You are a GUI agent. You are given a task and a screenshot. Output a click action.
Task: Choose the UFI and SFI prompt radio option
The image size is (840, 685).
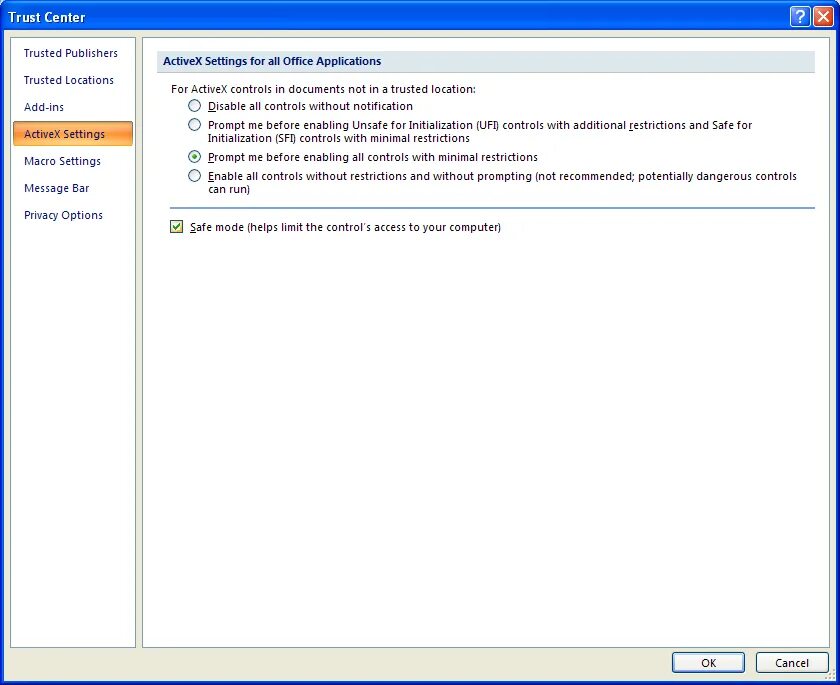coord(194,125)
